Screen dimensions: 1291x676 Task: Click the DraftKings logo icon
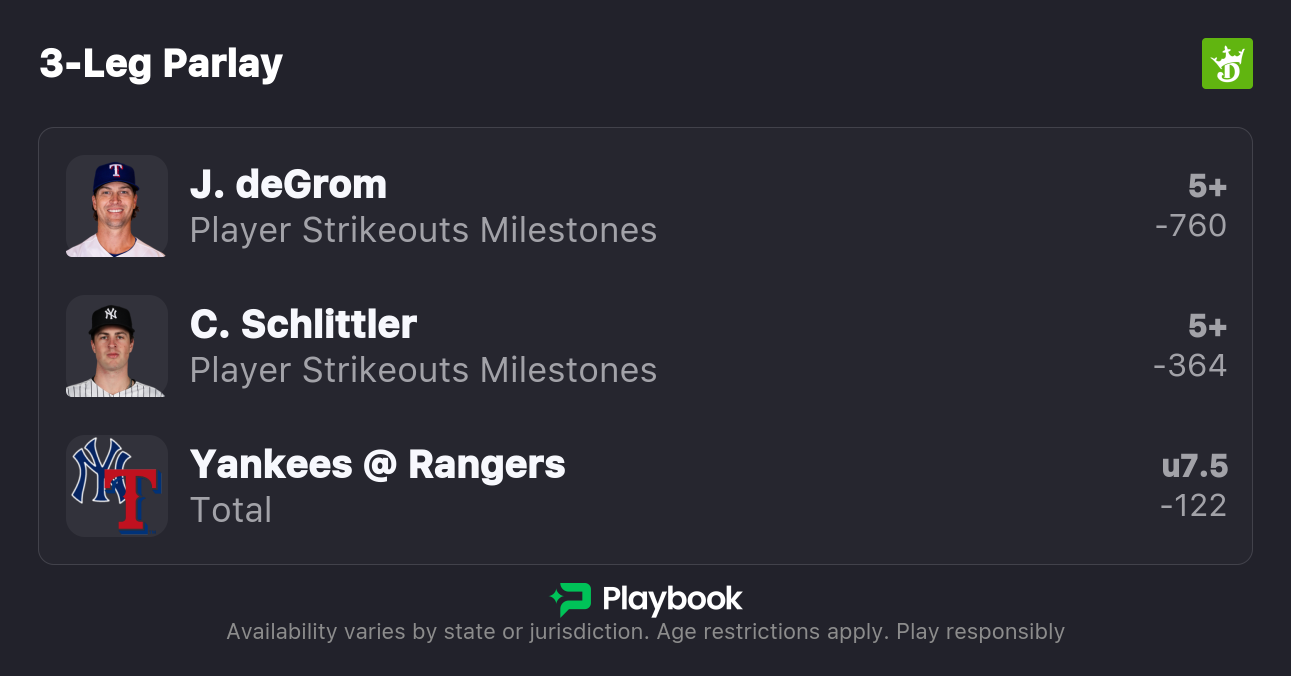coord(1226,64)
